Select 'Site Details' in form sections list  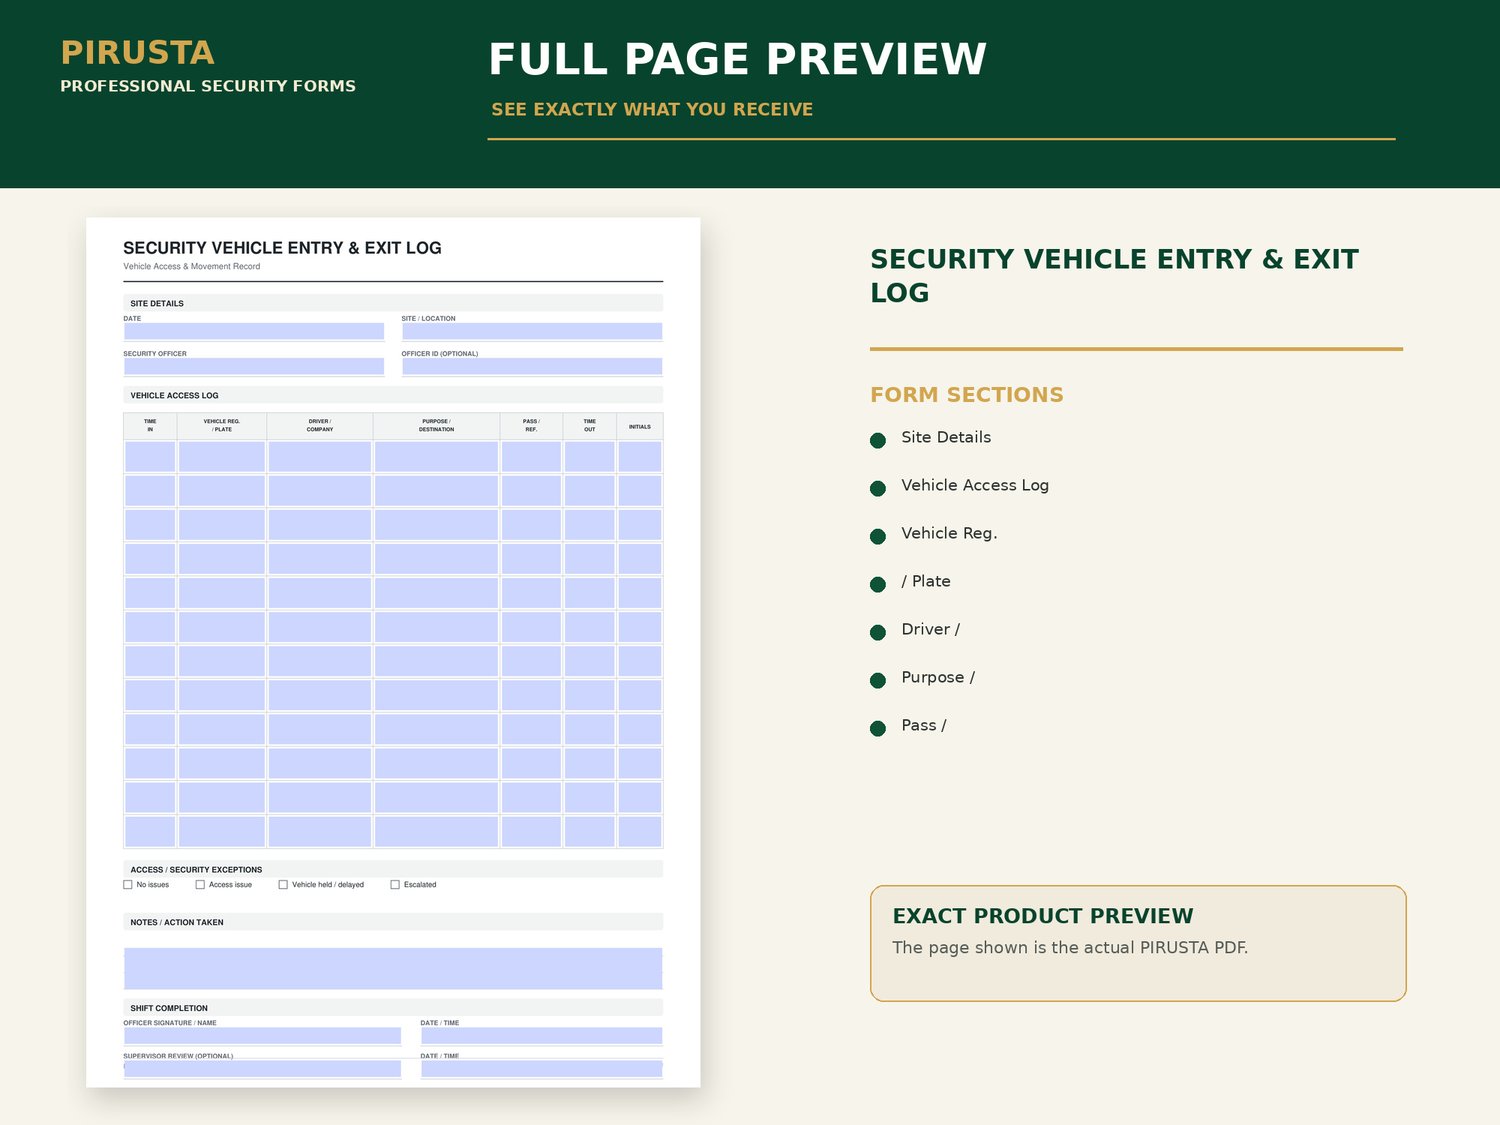pyautogui.click(x=946, y=437)
